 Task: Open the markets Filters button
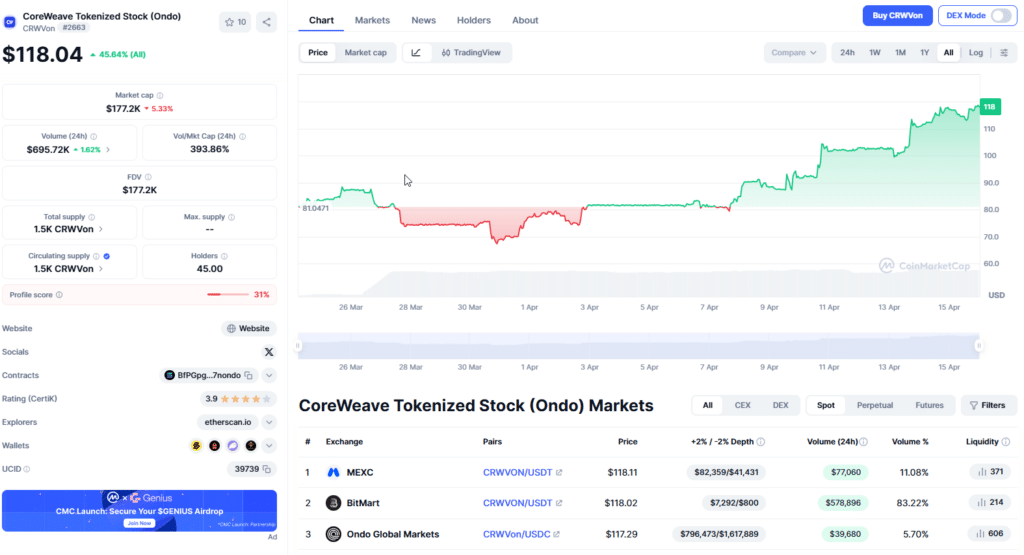987,405
